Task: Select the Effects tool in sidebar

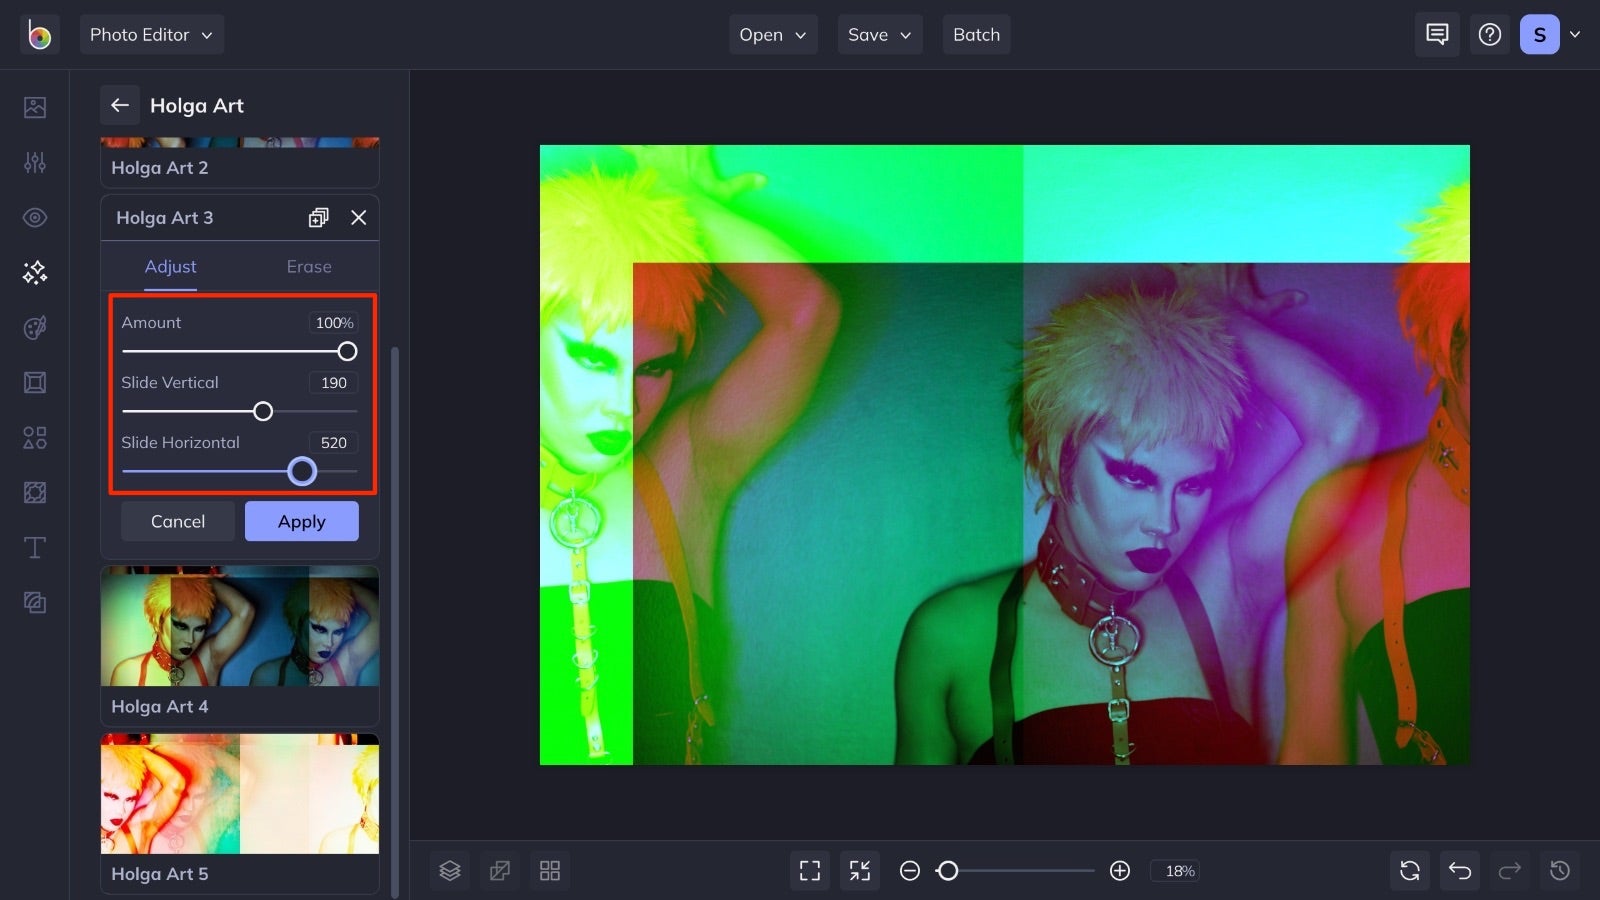Action: 34,272
